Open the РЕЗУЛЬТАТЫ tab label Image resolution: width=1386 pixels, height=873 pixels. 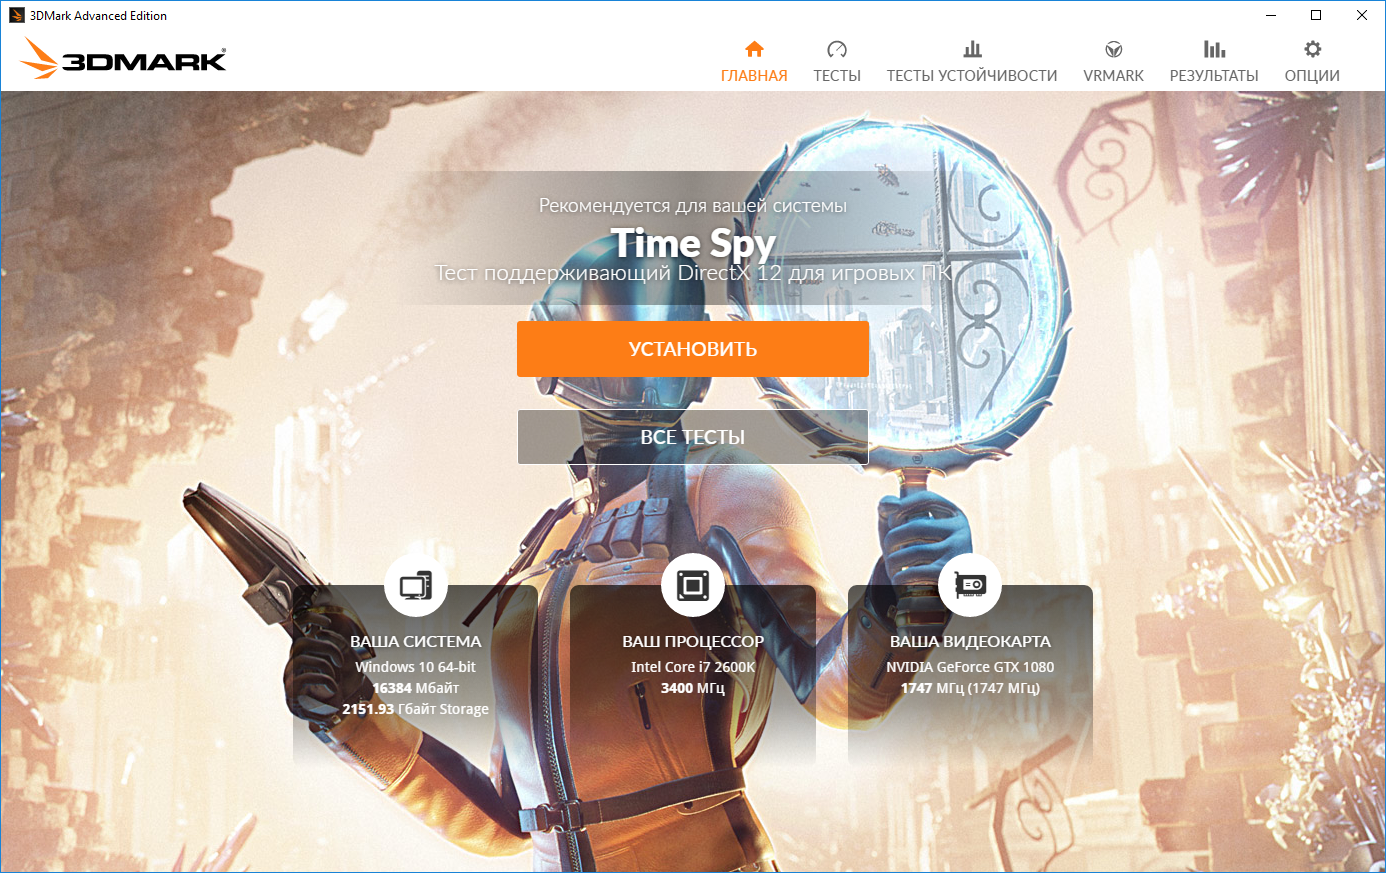[x=1214, y=76]
